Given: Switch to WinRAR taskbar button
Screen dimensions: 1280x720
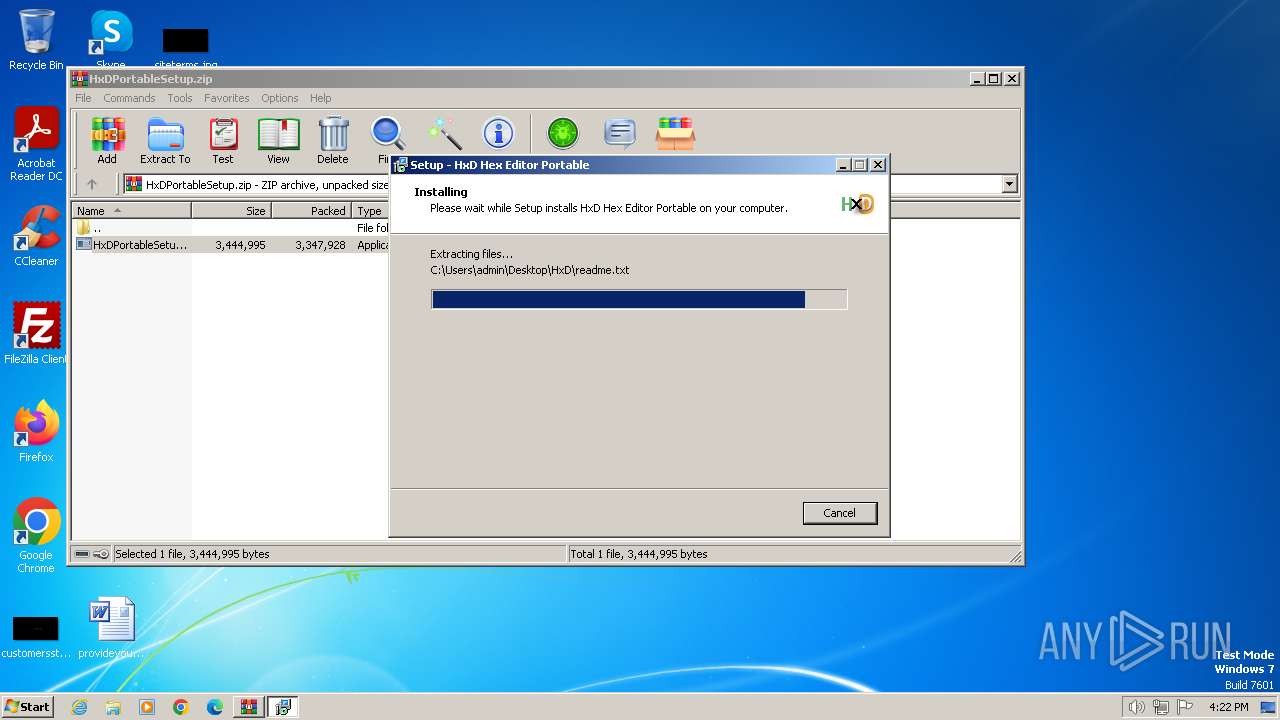Looking at the screenshot, I should click(249, 707).
